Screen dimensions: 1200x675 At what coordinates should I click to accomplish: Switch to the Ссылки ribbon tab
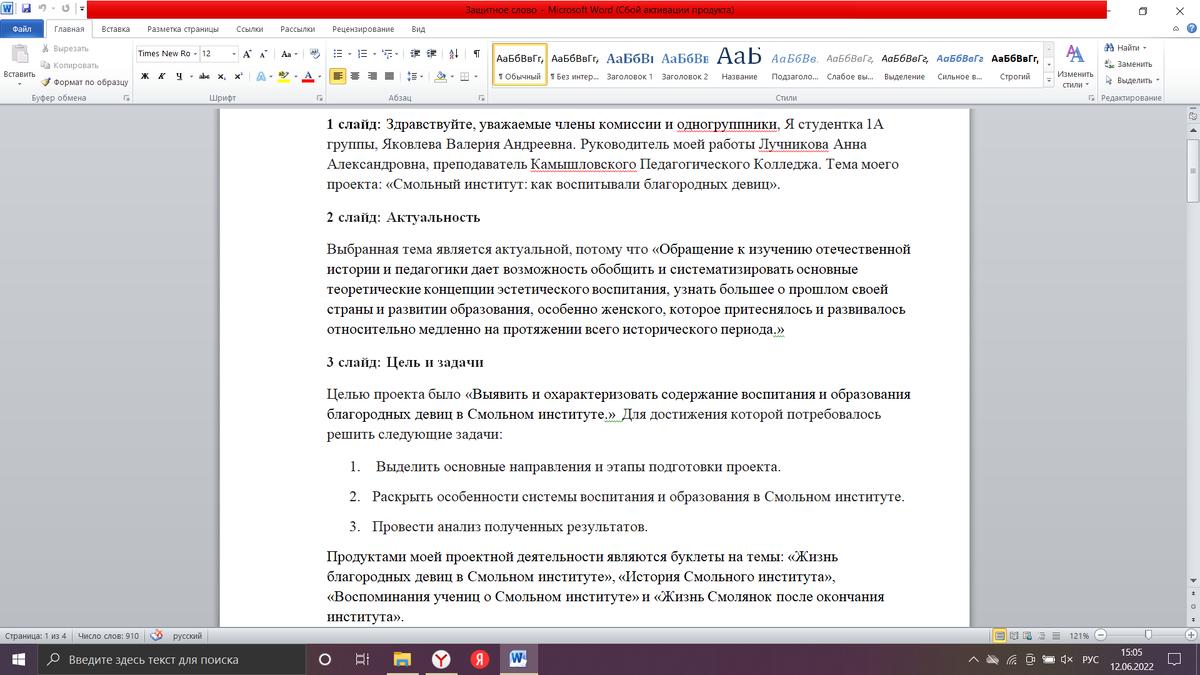[x=250, y=30]
